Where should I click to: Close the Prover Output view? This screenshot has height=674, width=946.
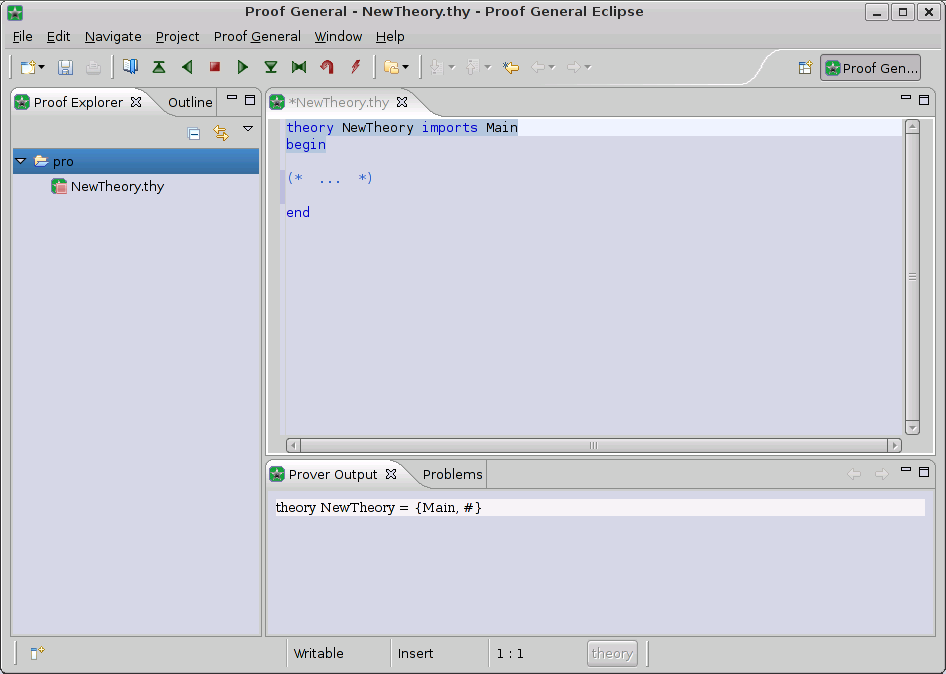(391, 474)
